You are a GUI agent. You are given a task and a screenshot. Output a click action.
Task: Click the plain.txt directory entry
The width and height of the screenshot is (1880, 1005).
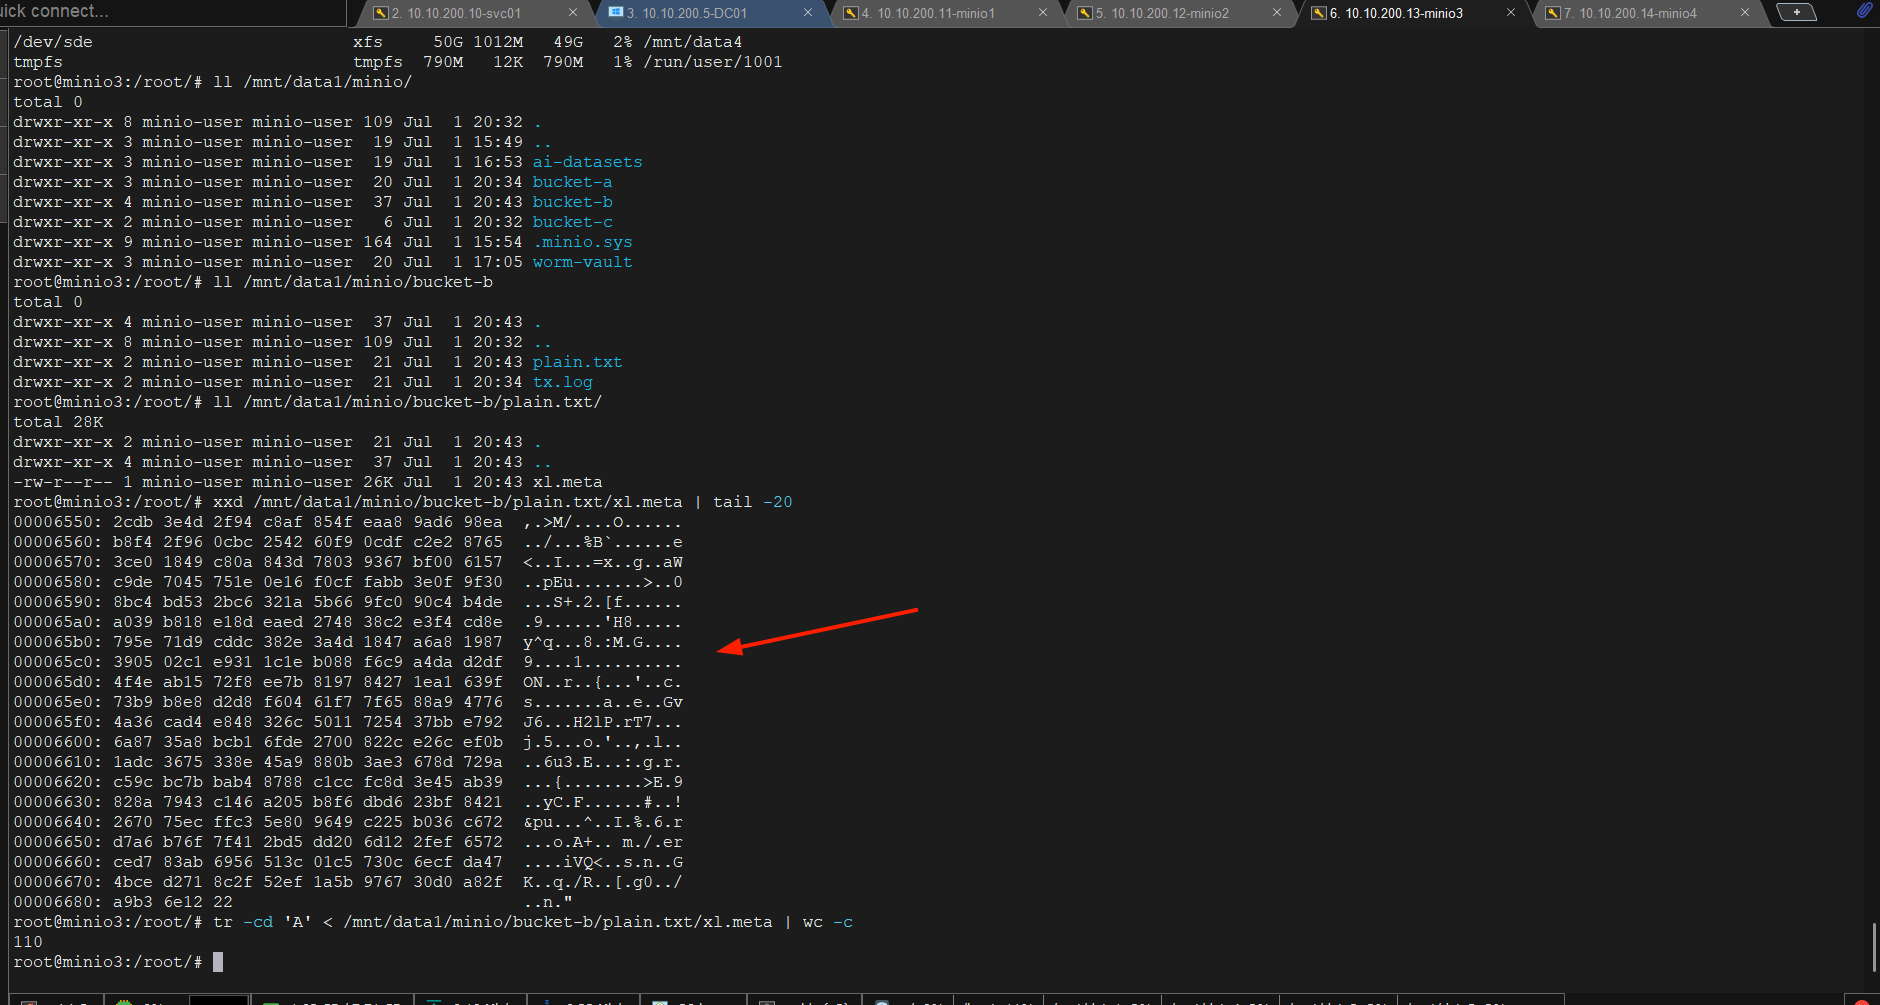(x=577, y=362)
